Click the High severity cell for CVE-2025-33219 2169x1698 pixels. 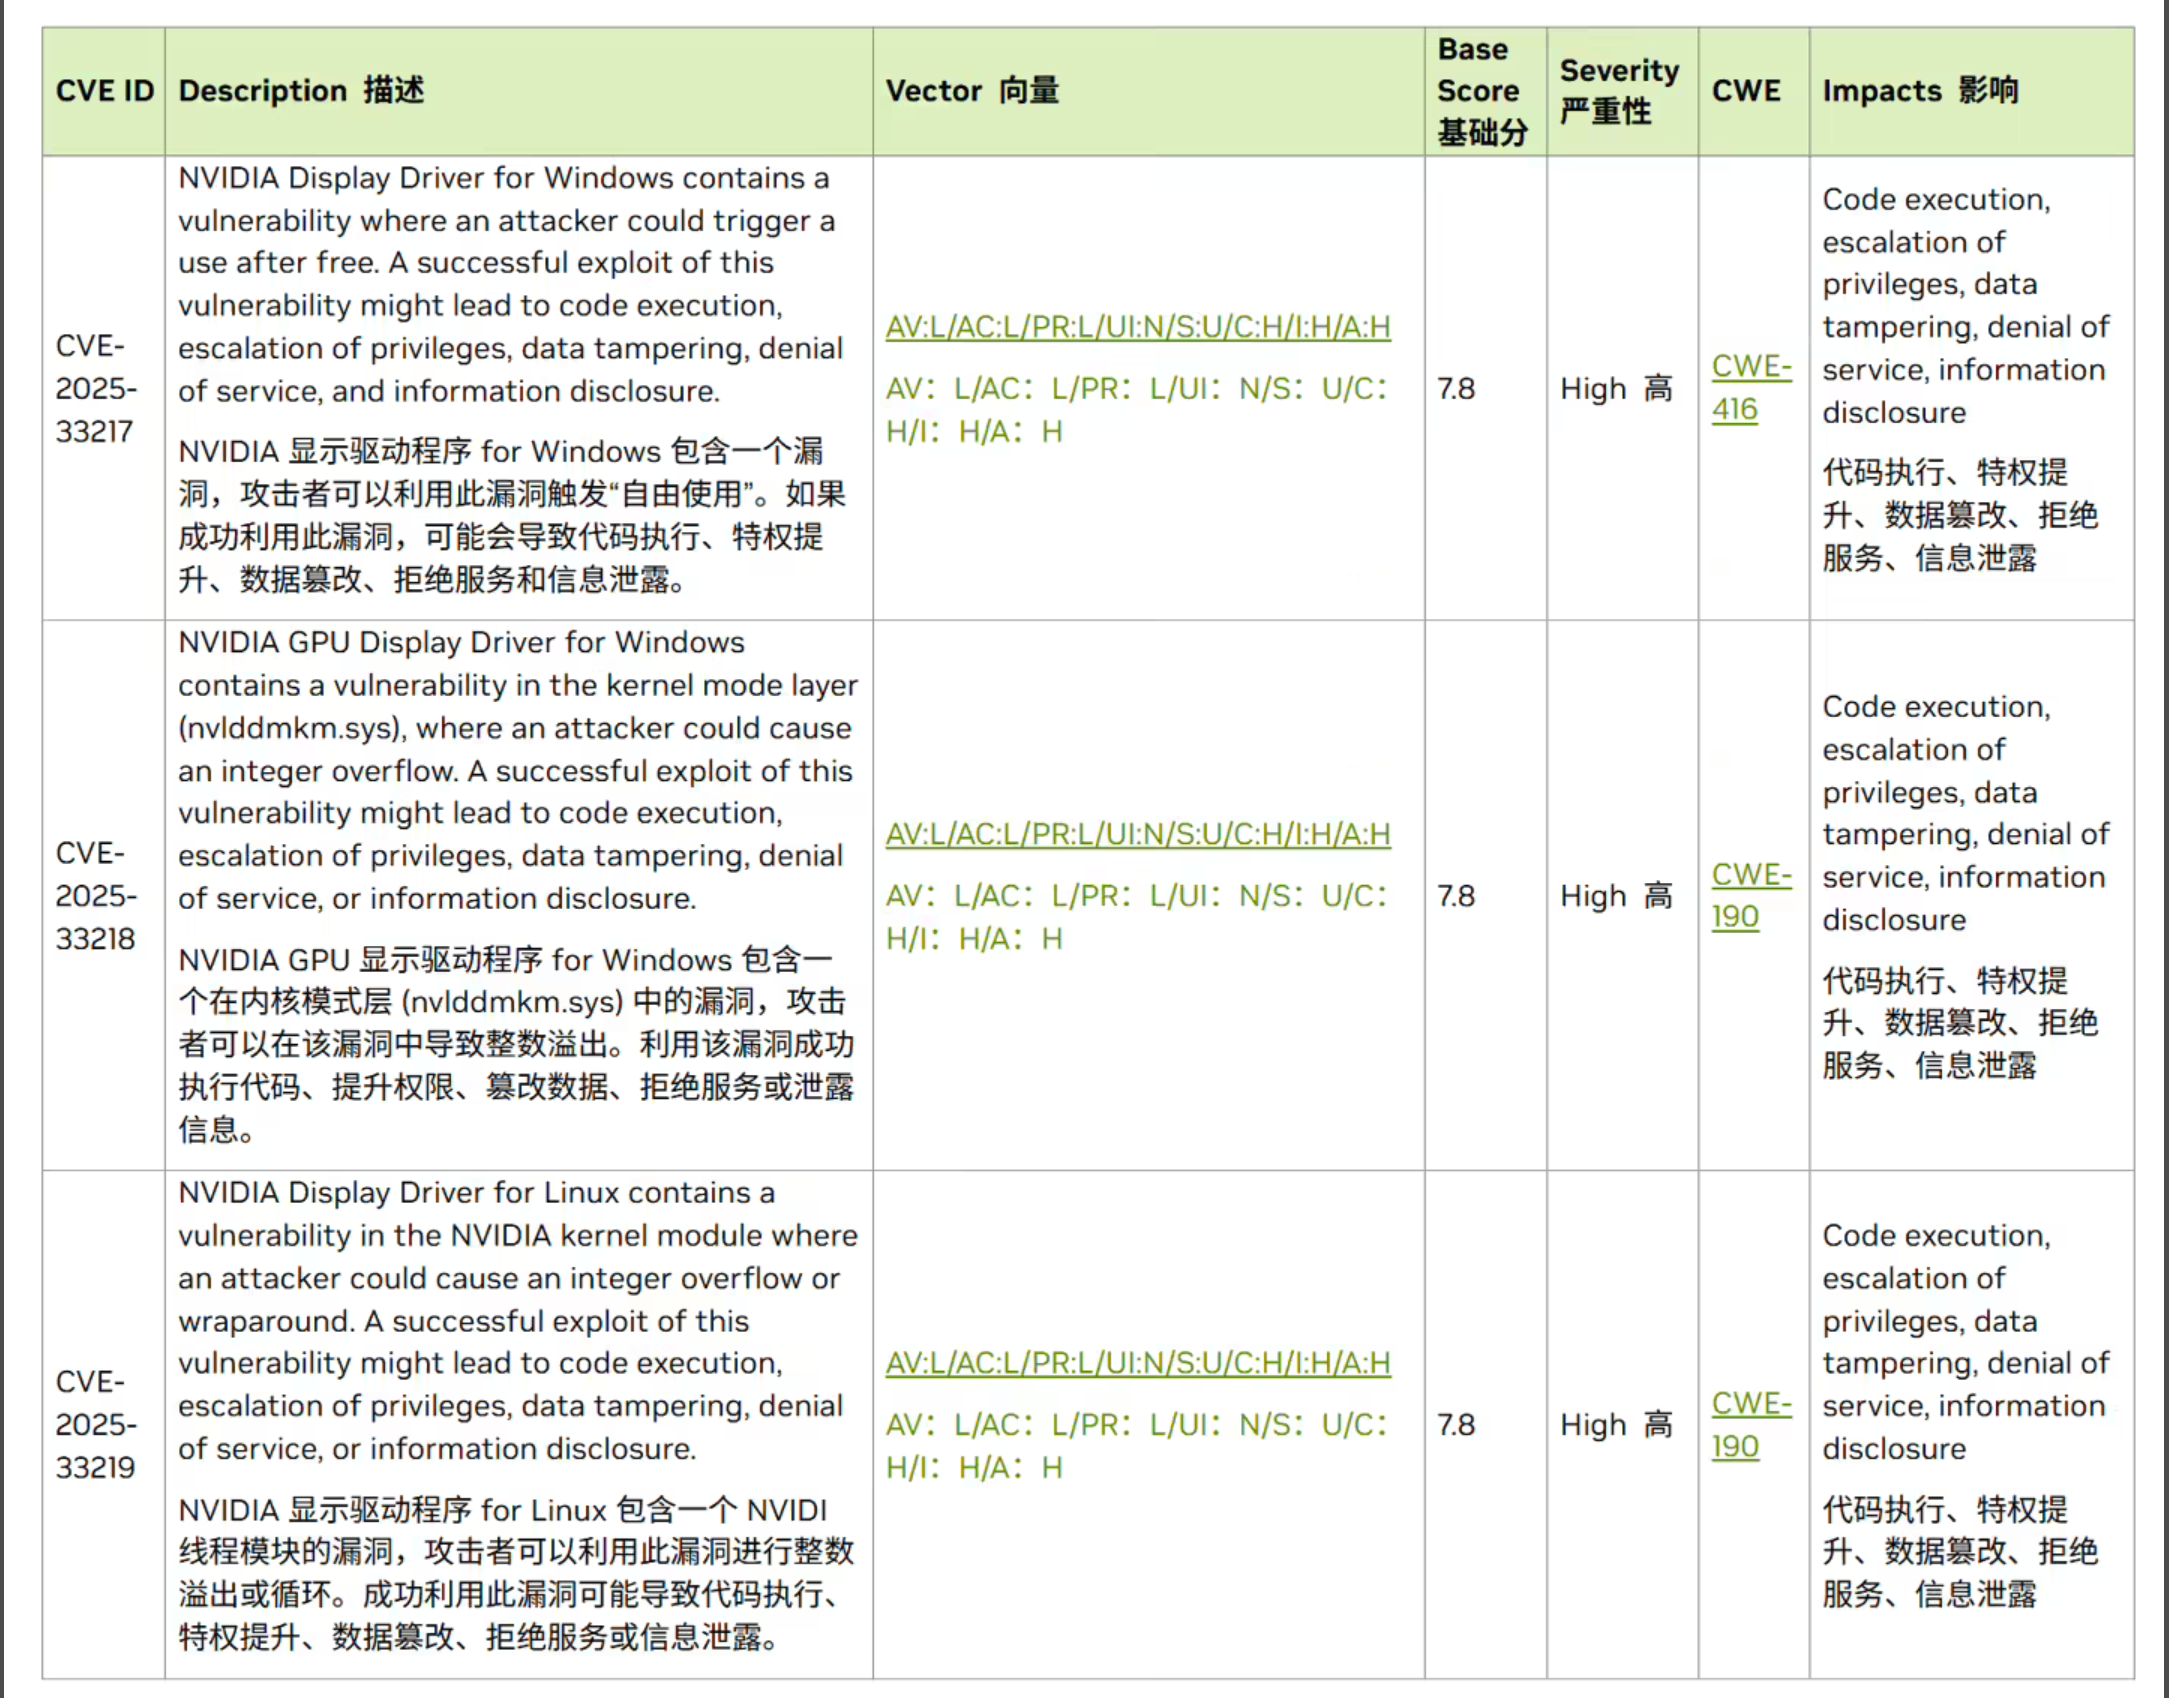1615,1424
